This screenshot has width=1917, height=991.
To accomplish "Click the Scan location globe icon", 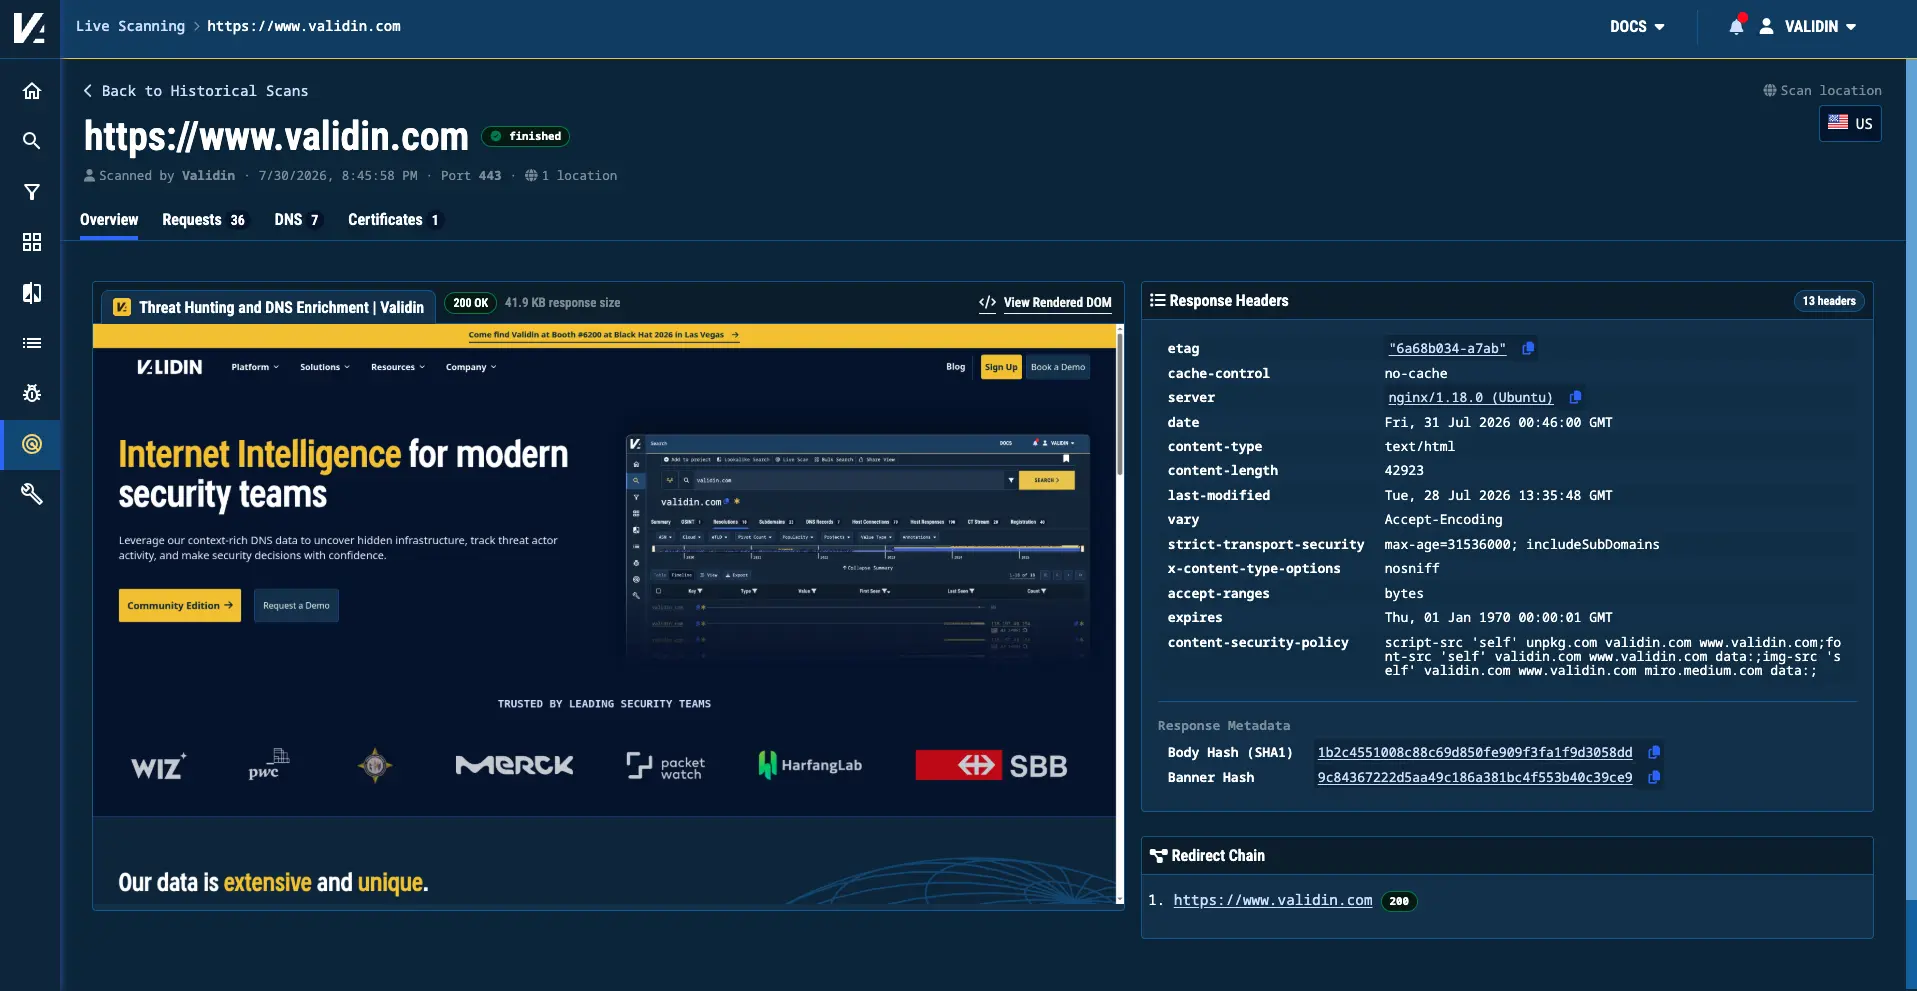I will [1769, 90].
